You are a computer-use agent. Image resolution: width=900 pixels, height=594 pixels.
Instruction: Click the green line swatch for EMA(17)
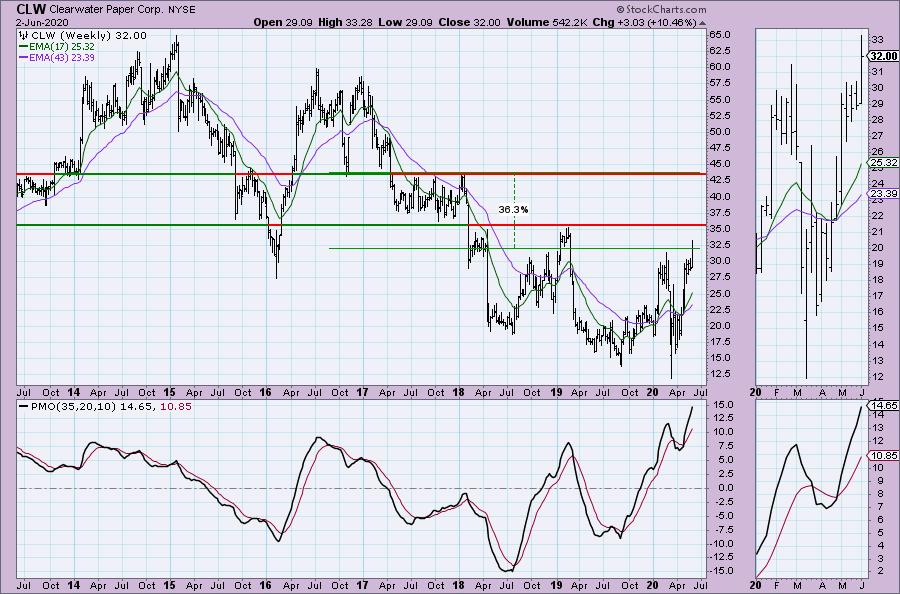tap(24, 46)
